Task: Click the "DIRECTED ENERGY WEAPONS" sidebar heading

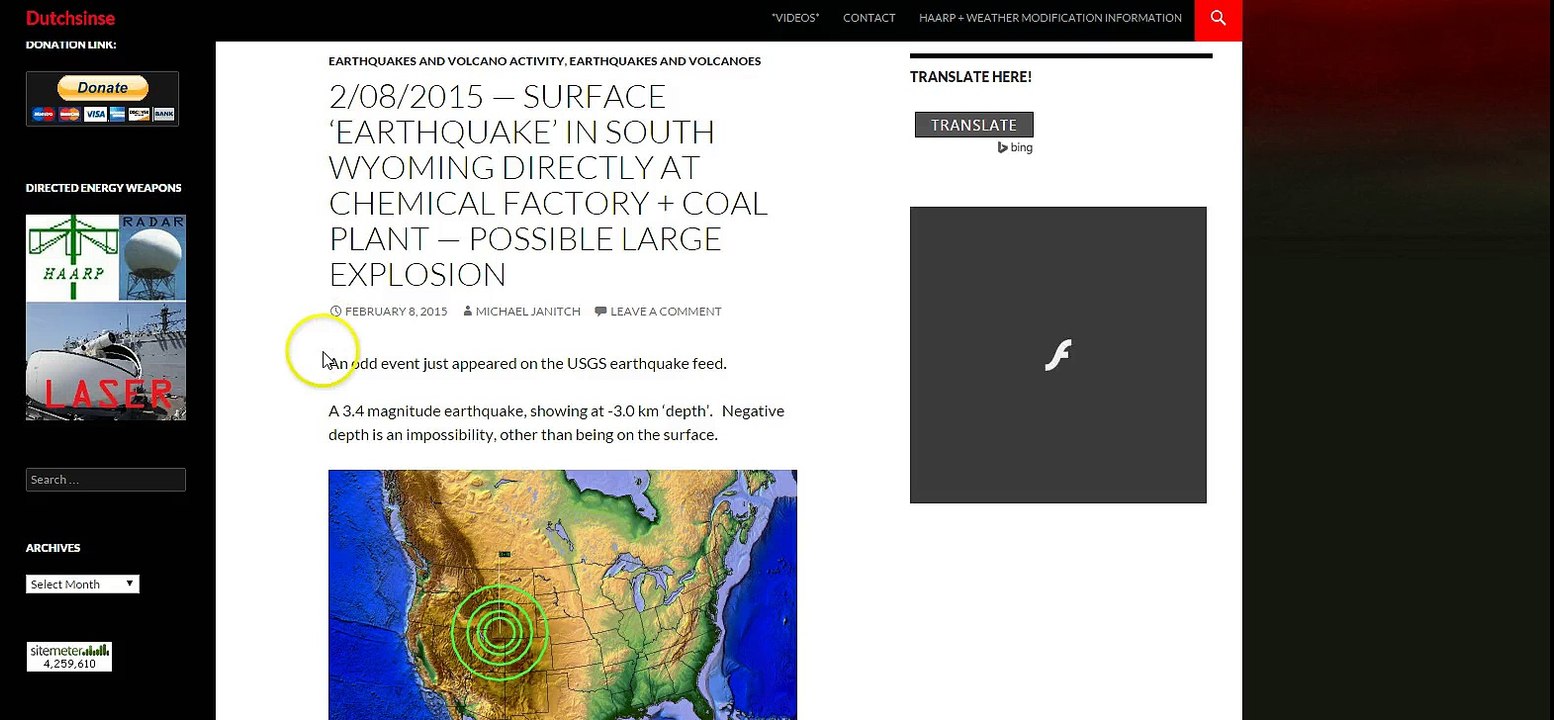Action: (x=104, y=188)
